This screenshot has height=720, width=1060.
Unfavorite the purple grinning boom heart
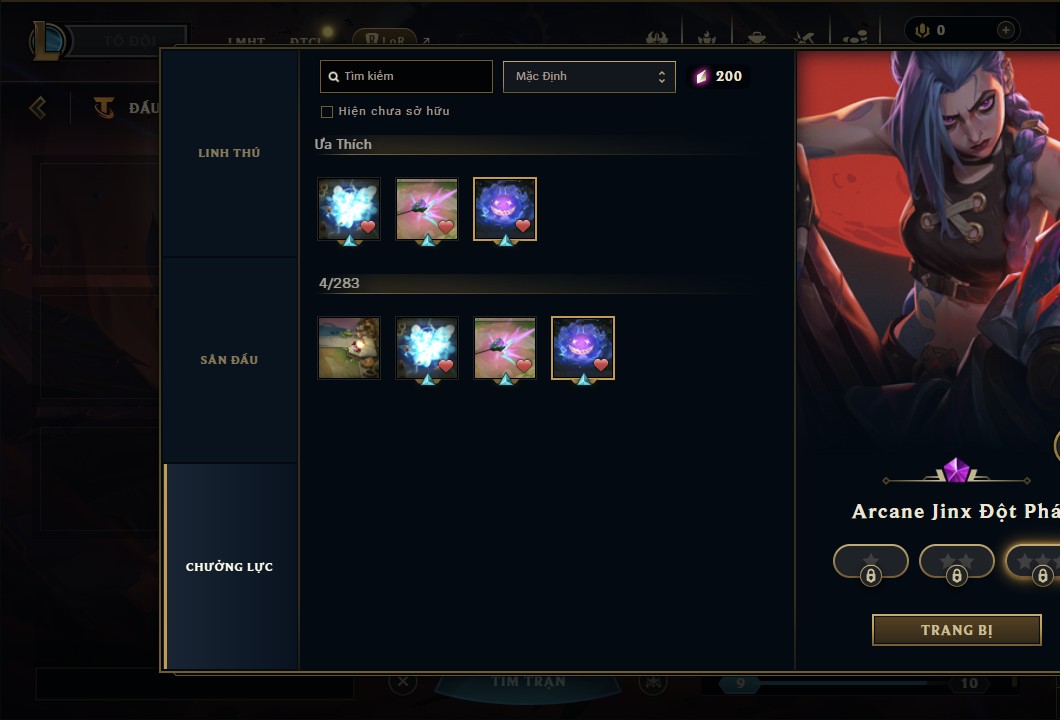click(x=523, y=226)
